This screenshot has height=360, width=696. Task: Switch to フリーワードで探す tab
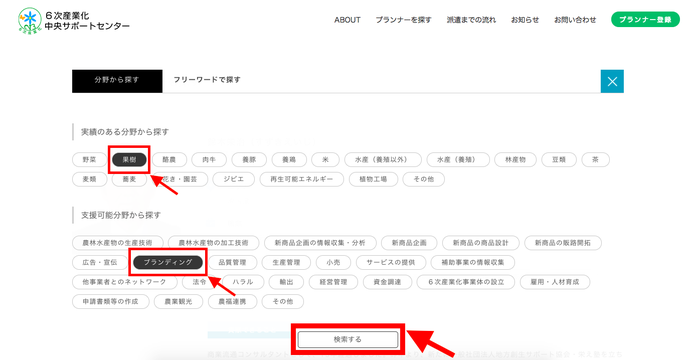(207, 80)
